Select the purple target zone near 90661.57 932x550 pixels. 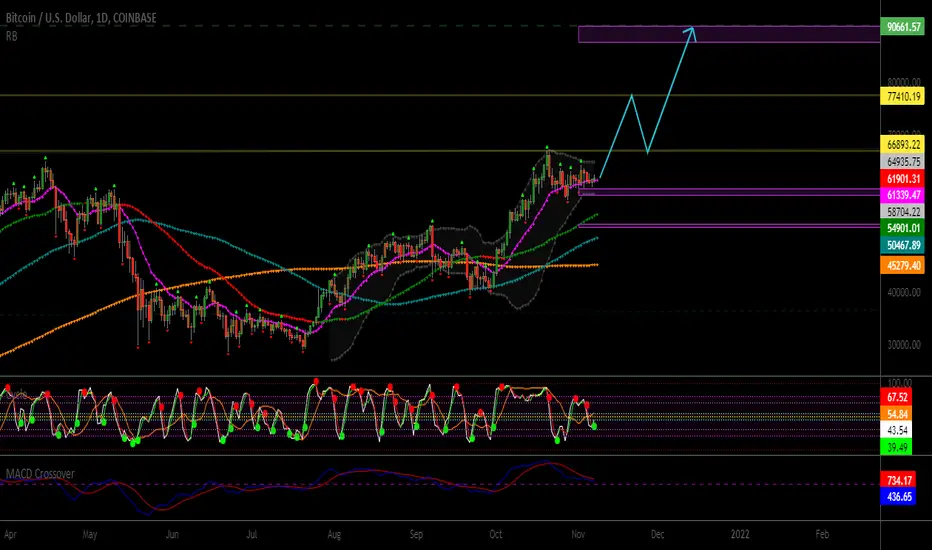click(x=729, y=34)
